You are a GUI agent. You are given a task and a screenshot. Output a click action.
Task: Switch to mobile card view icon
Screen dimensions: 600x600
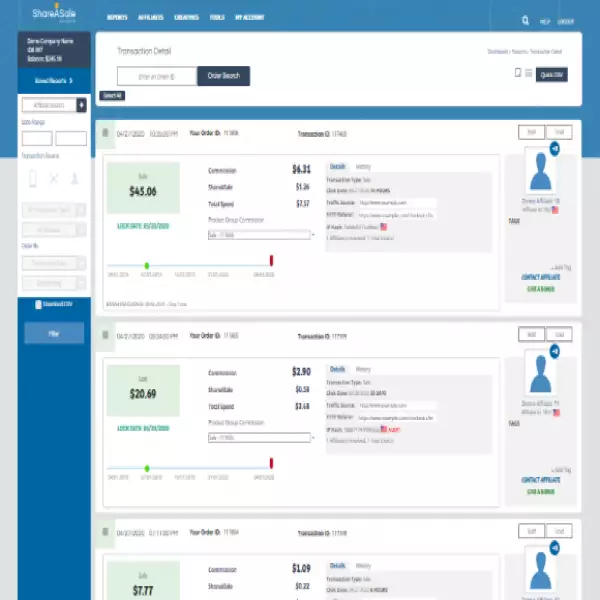coord(517,73)
